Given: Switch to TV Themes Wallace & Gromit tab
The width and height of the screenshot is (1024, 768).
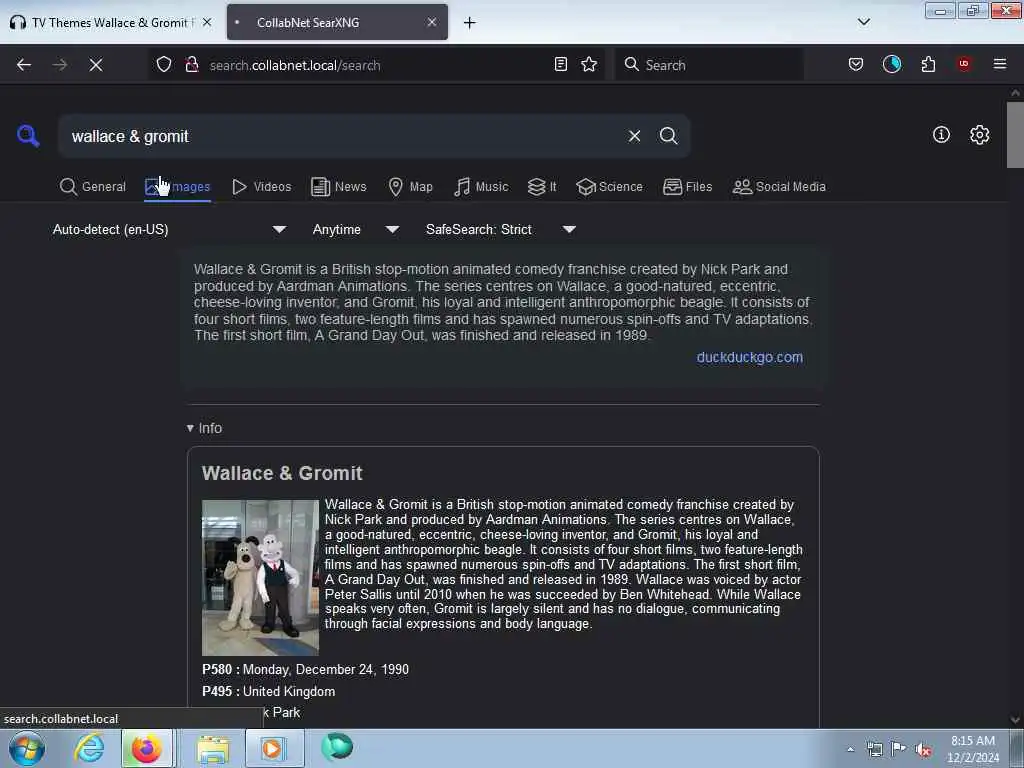Looking at the screenshot, I should tap(111, 22).
